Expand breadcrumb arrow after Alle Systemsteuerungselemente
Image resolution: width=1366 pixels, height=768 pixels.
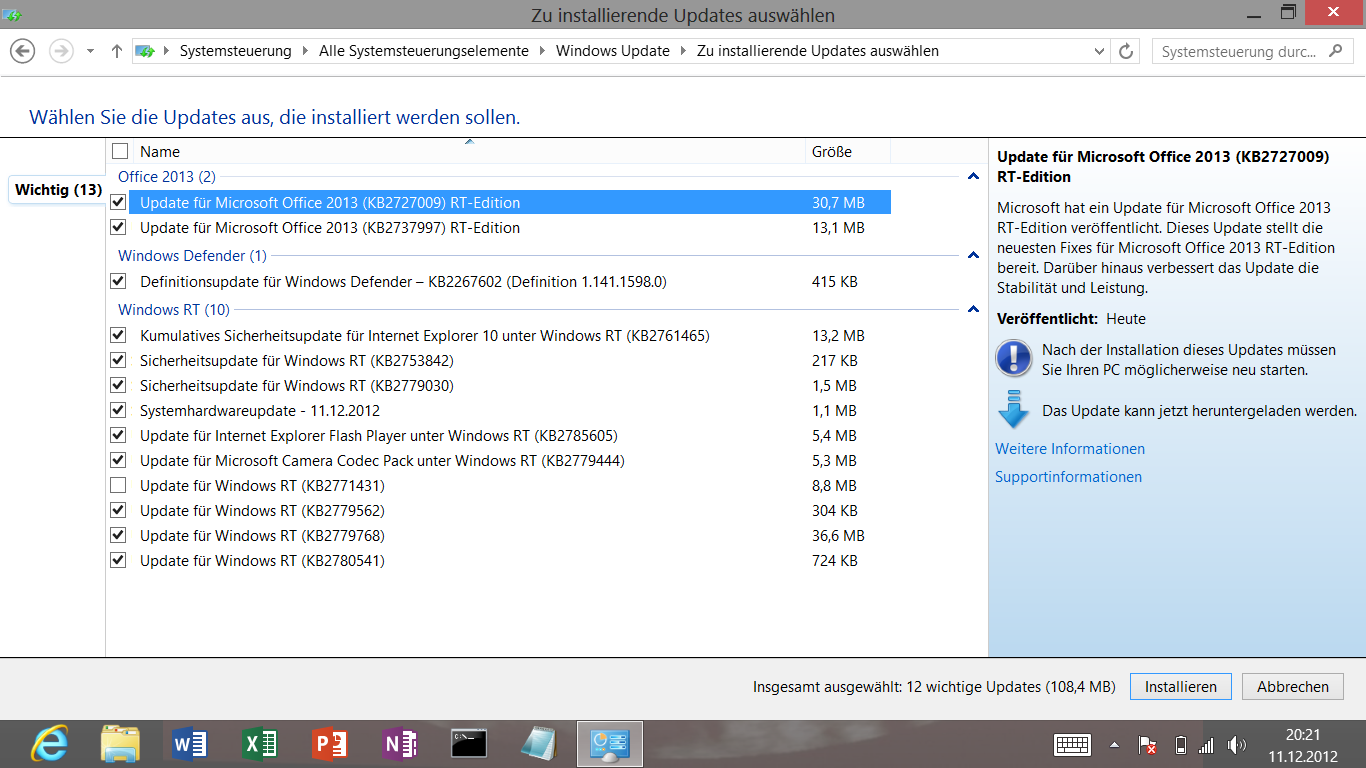542,51
